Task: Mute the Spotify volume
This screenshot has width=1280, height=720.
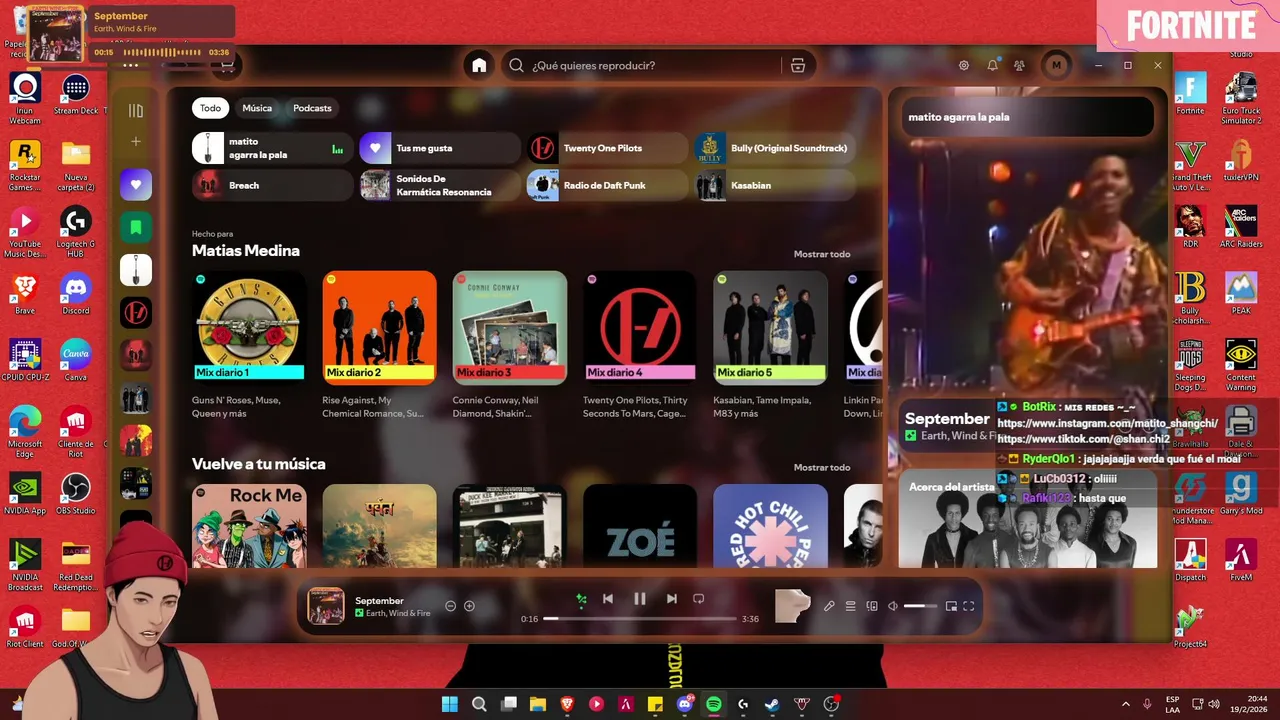Action: point(893,606)
